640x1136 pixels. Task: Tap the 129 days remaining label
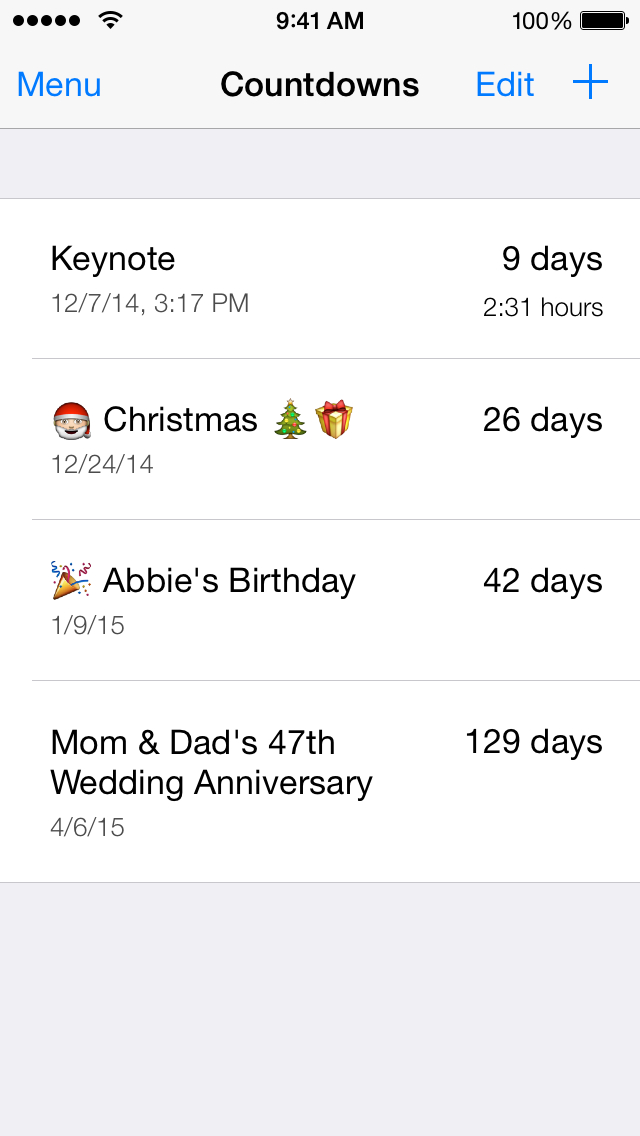pyautogui.click(x=533, y=742)
